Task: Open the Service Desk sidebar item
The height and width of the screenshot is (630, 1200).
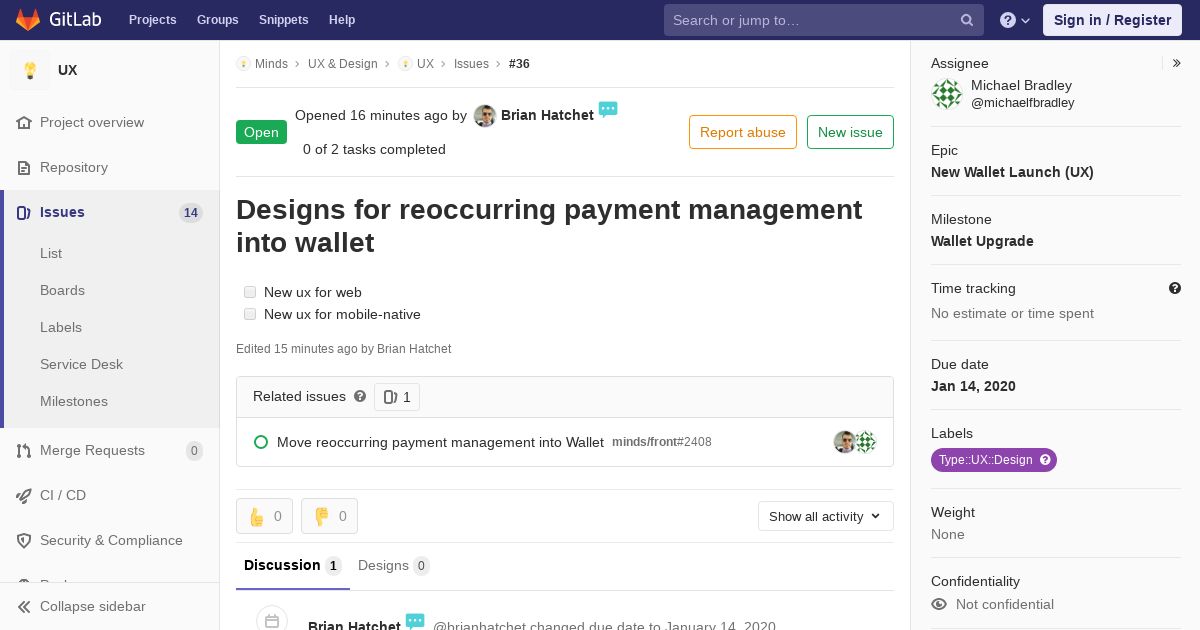Action: 81,364
